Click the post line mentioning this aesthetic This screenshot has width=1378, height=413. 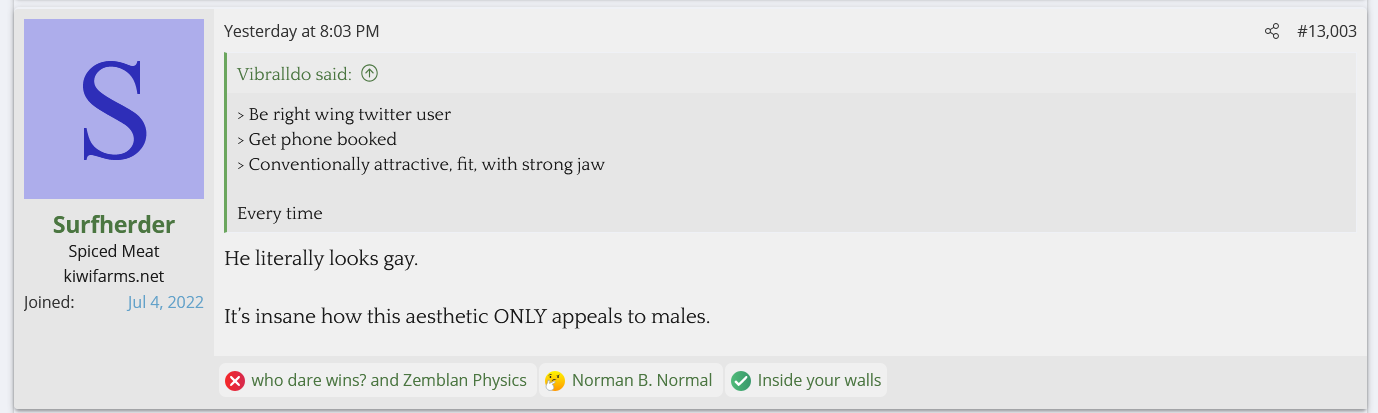click(x=467, y=317)
